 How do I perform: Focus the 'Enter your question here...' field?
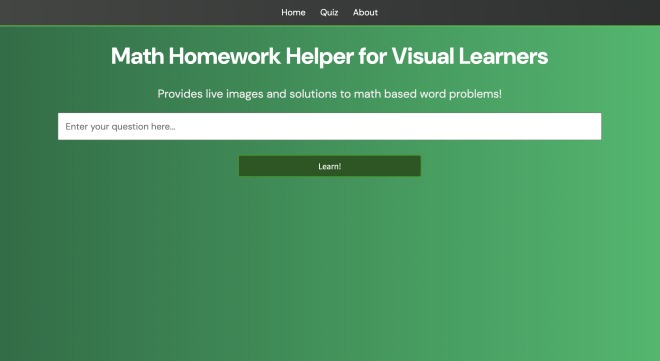coord(330,126)
